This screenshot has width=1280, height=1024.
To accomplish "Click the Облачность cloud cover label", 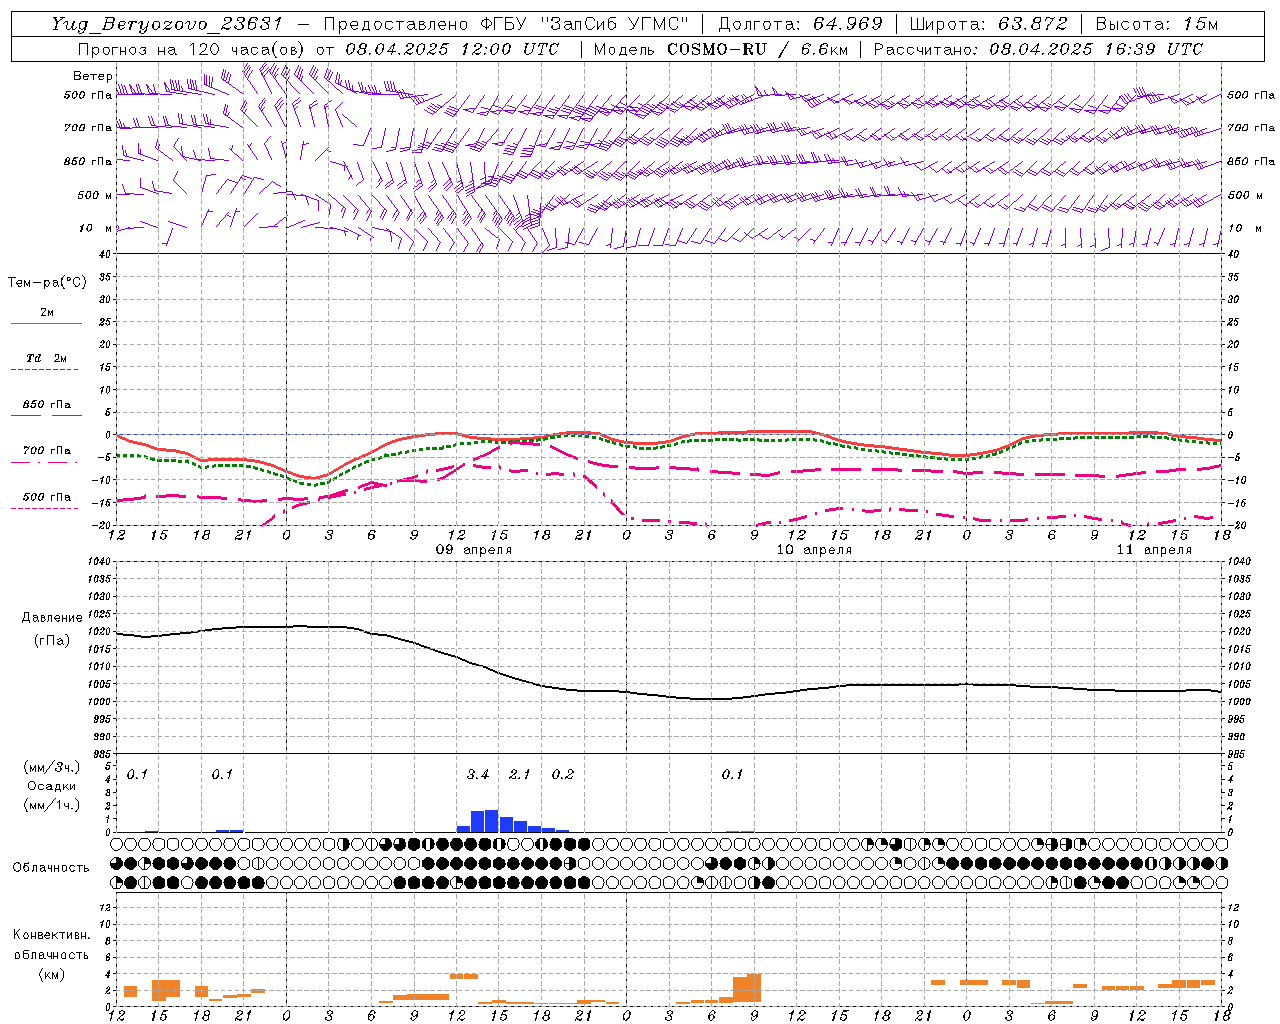I will 51,868.
